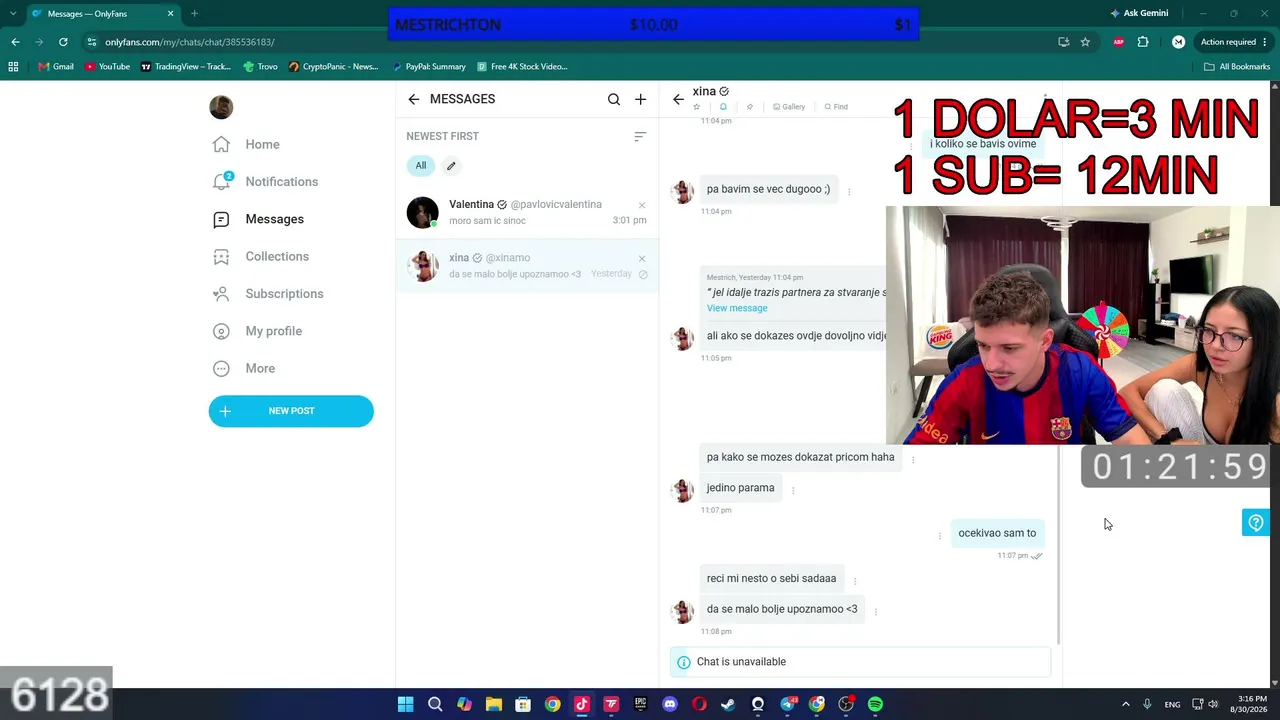Start a new message with the plus icon
Image resolution: width=1280 pixels, height=720 pixels.
640,99
